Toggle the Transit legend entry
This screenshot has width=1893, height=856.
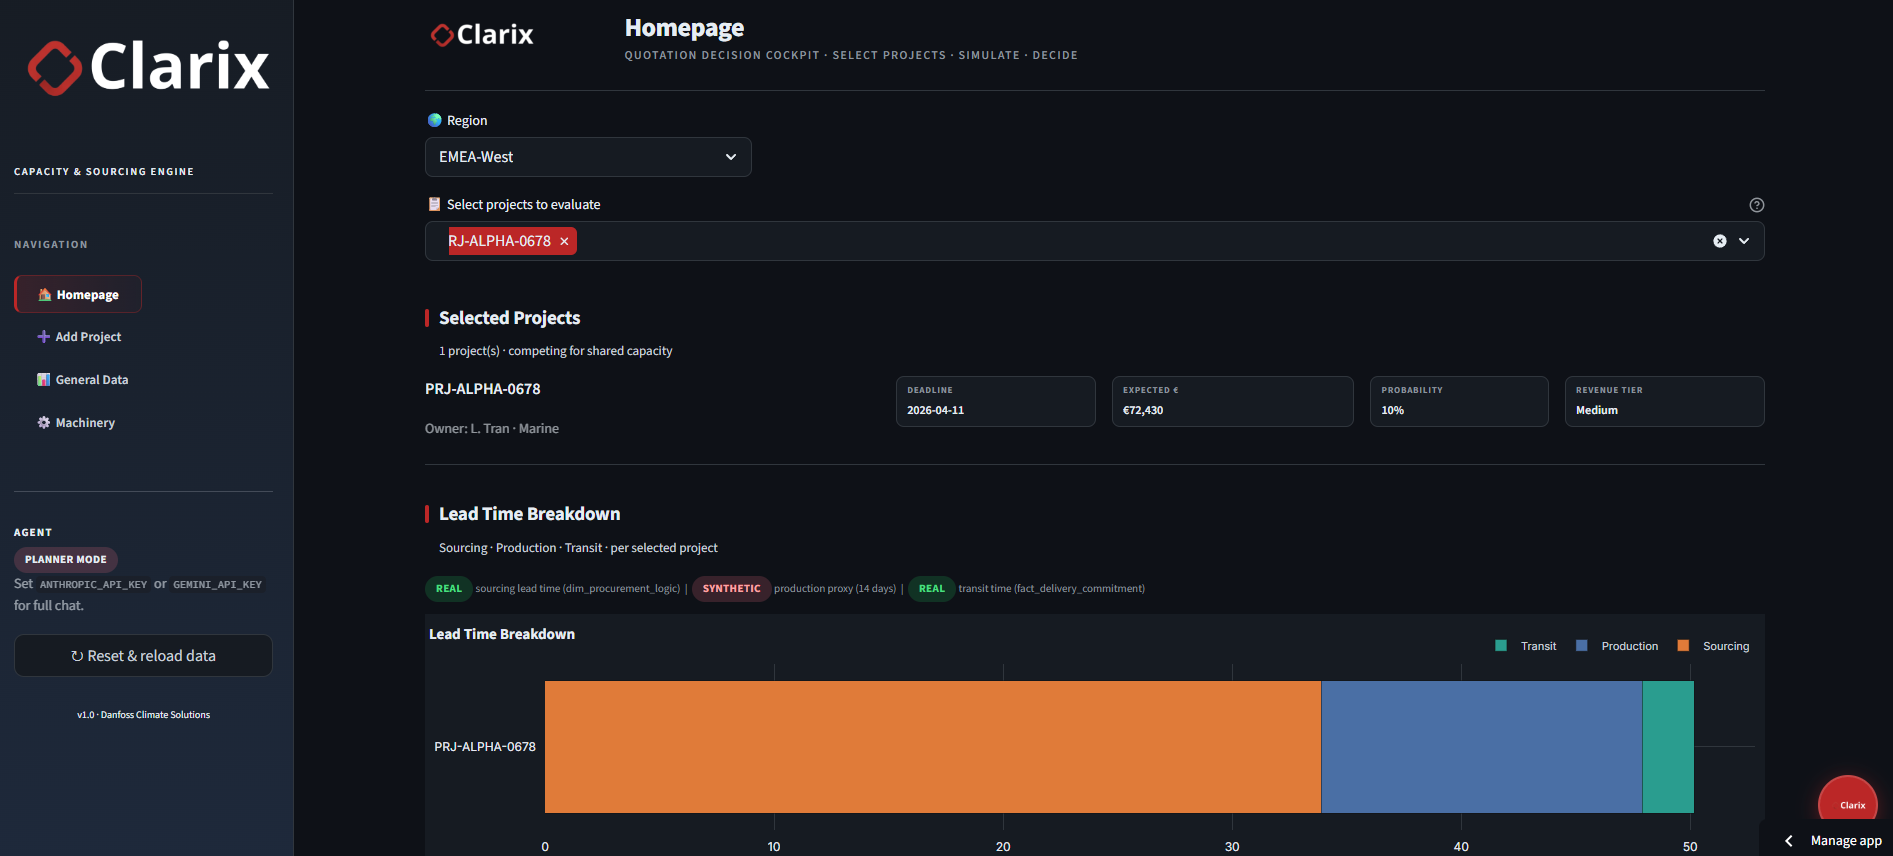click(x=1526, y=646)
